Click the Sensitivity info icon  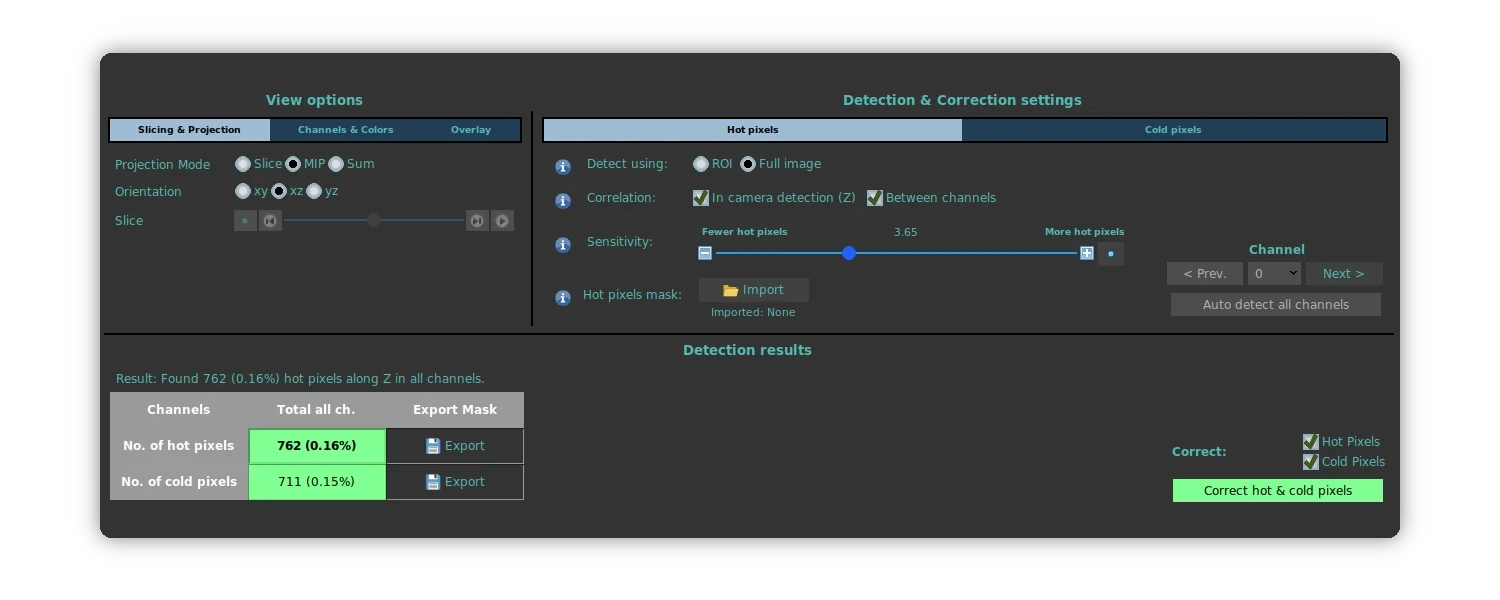click(563, 245)
